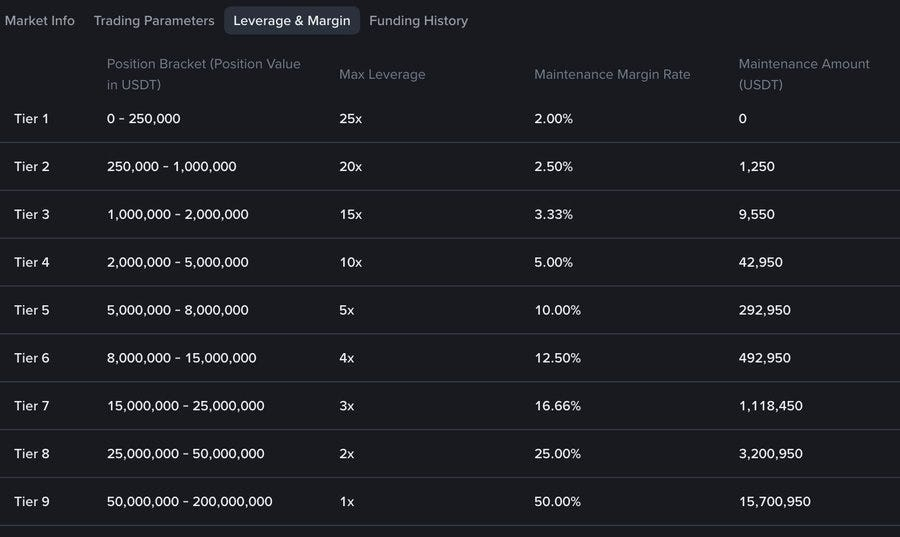Open the Funding History tab

(418, 21)
